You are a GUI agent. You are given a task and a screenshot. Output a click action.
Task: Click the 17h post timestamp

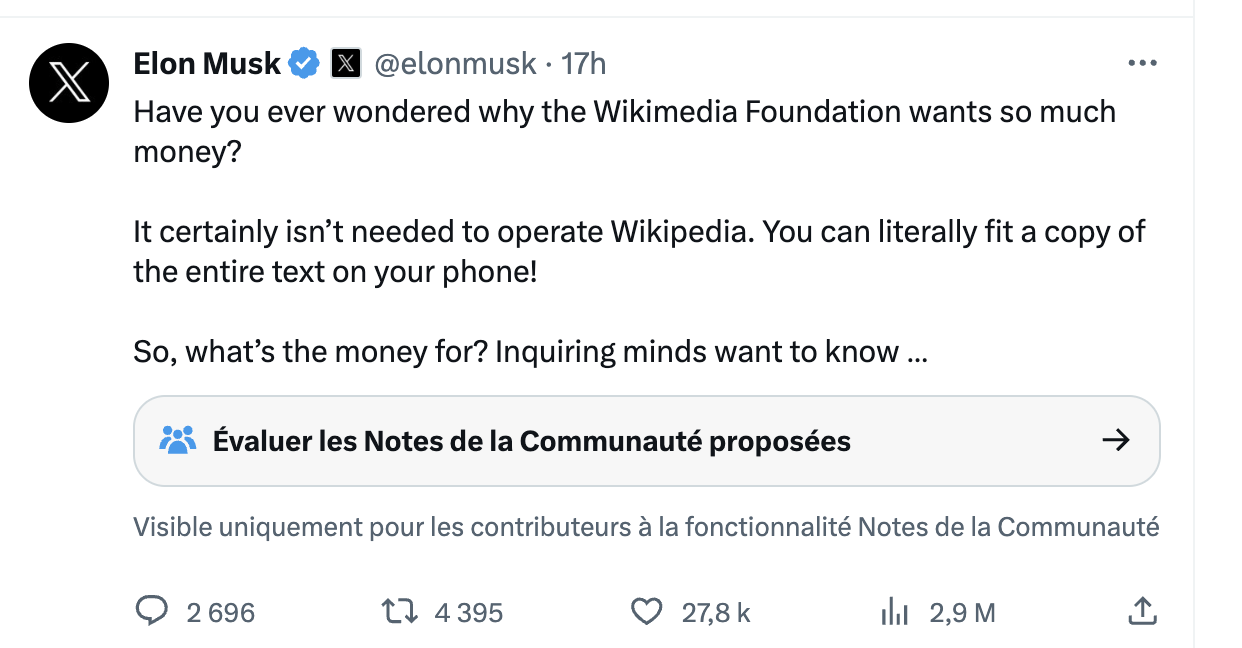click(x=583, y=64)
